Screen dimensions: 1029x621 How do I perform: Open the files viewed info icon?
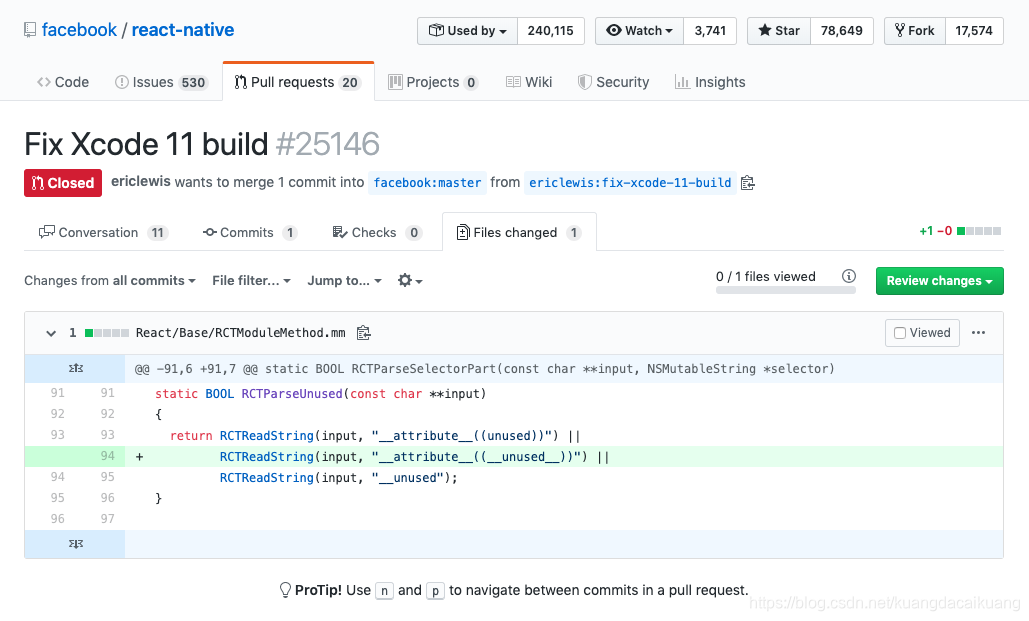point(849,276)
